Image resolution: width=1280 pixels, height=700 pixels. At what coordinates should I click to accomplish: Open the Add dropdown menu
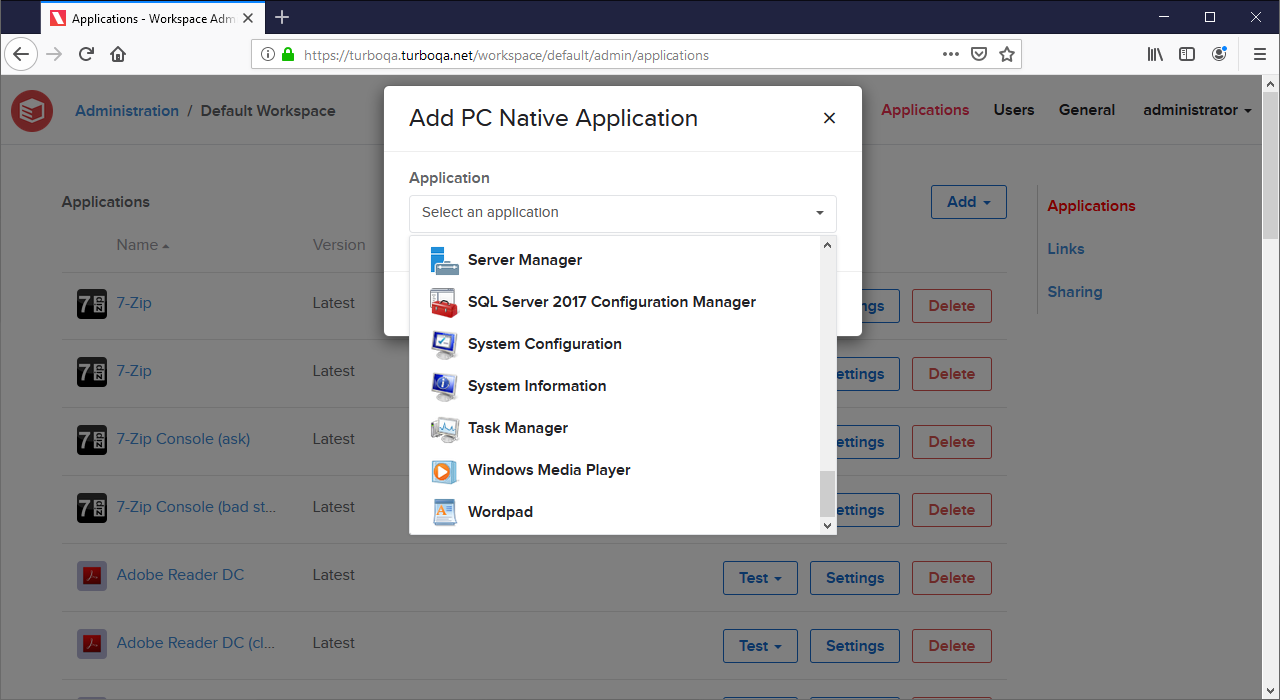968,201
